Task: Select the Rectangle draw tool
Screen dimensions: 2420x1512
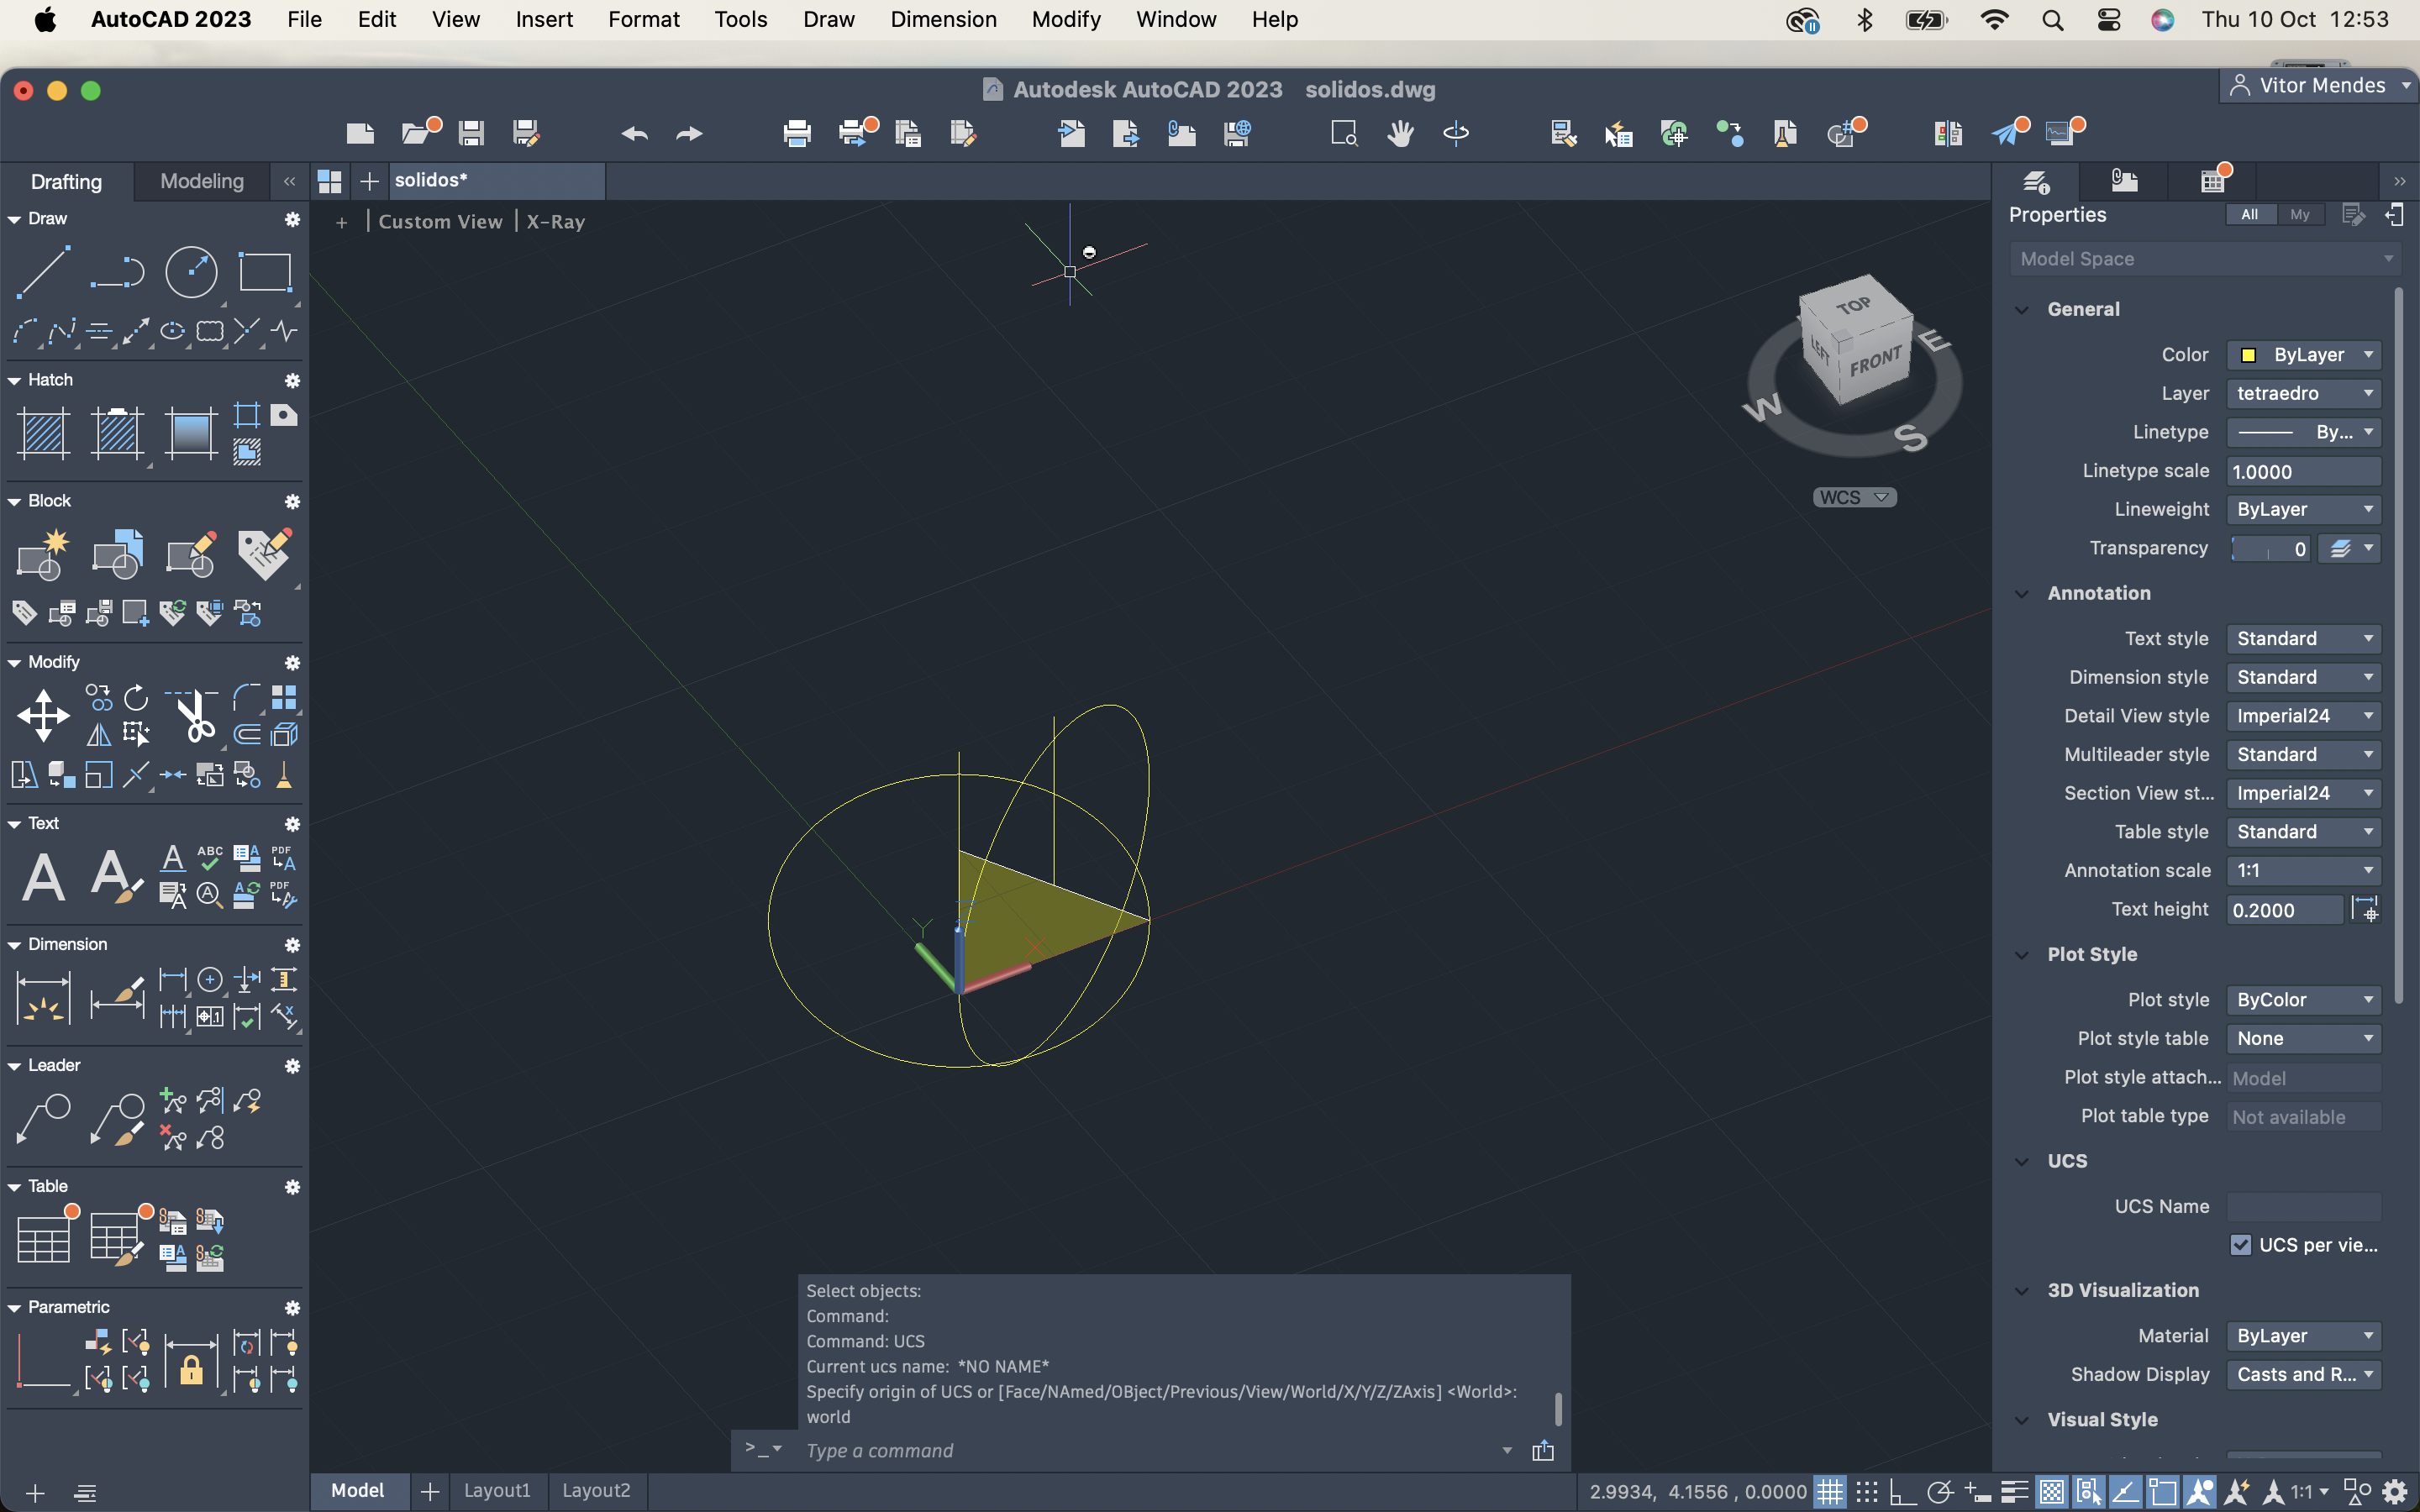Action: (265, 271)
